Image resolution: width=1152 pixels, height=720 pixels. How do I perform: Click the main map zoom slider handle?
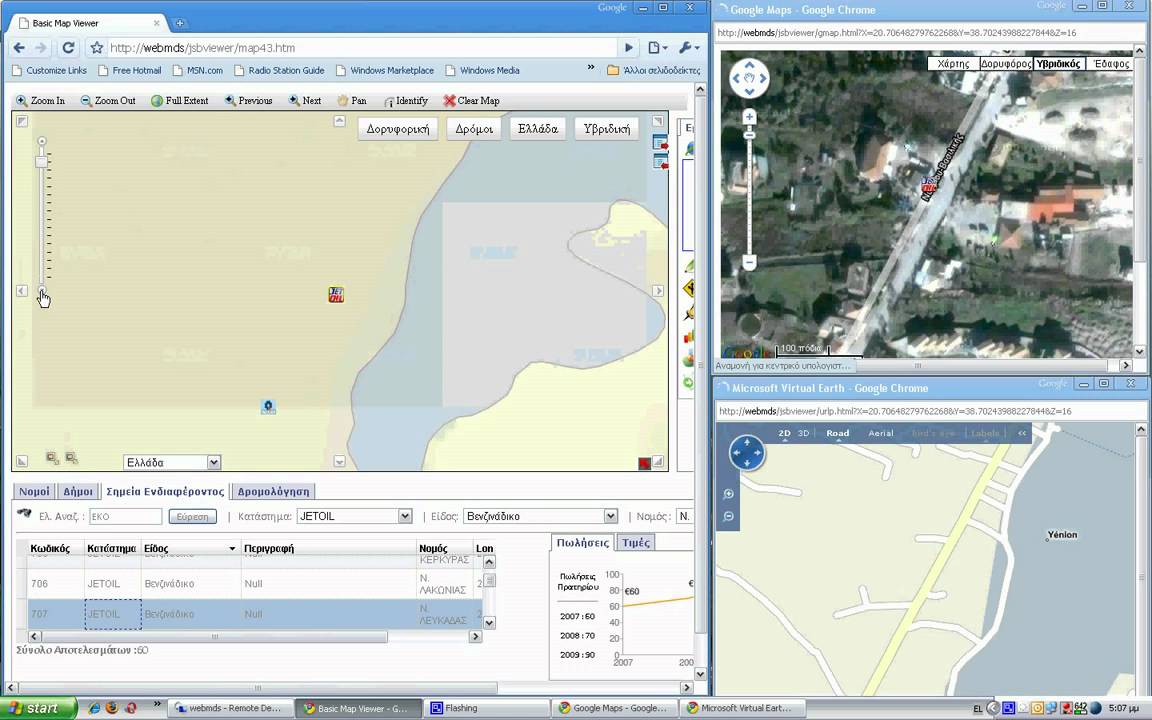42,161
